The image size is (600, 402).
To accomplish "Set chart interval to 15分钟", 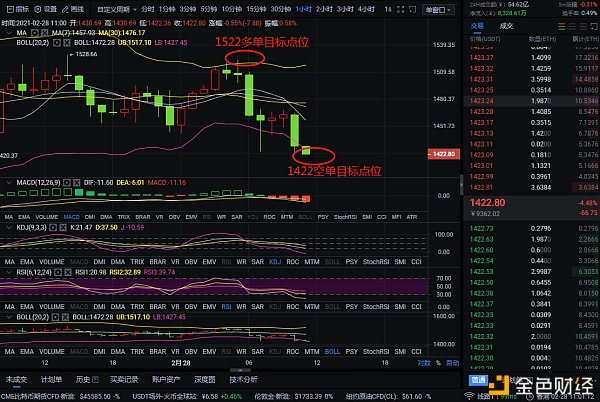I will coord(256,9).
